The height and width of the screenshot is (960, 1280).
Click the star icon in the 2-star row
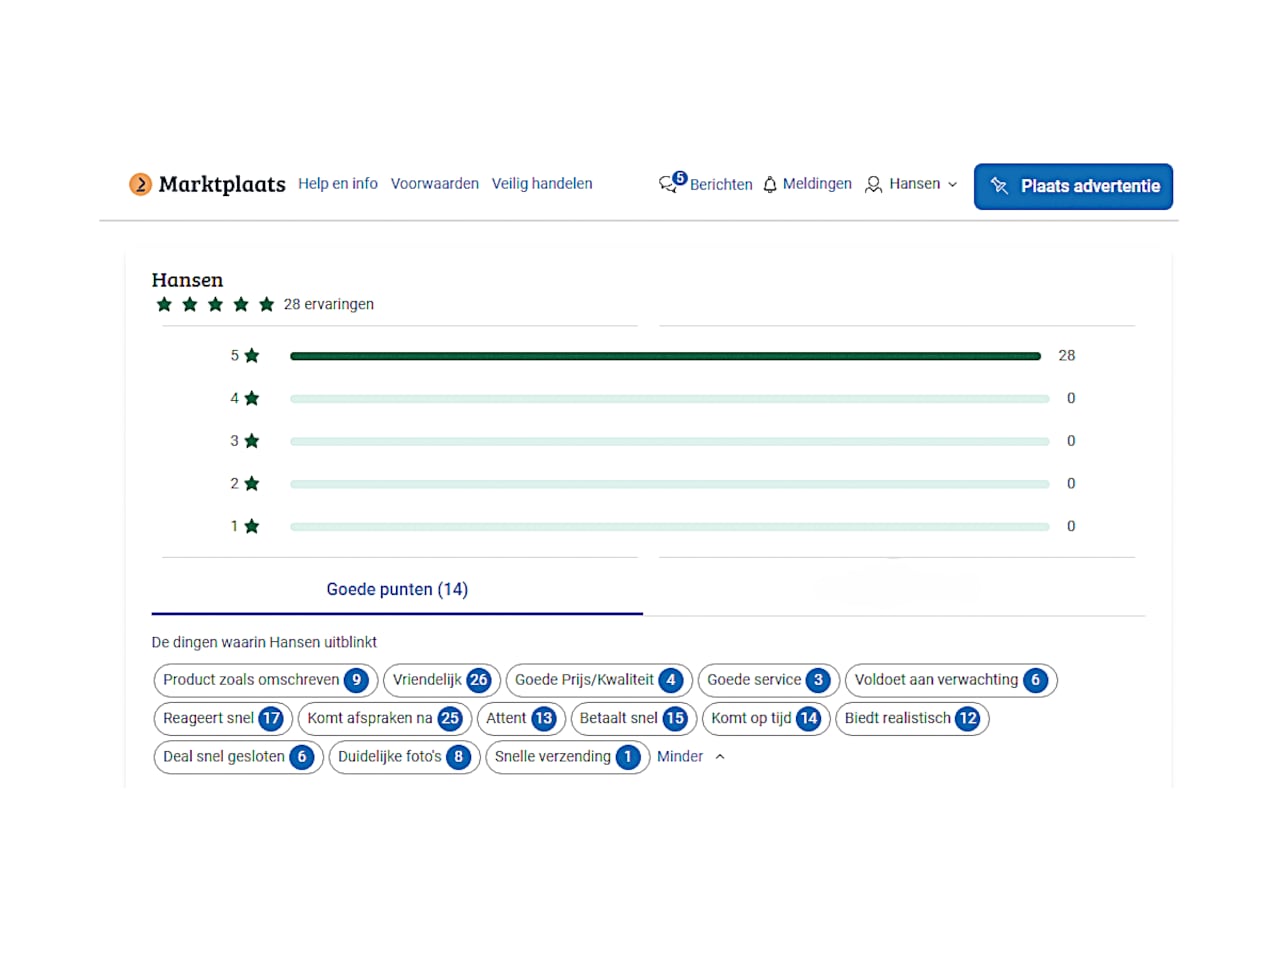point(252,484)
